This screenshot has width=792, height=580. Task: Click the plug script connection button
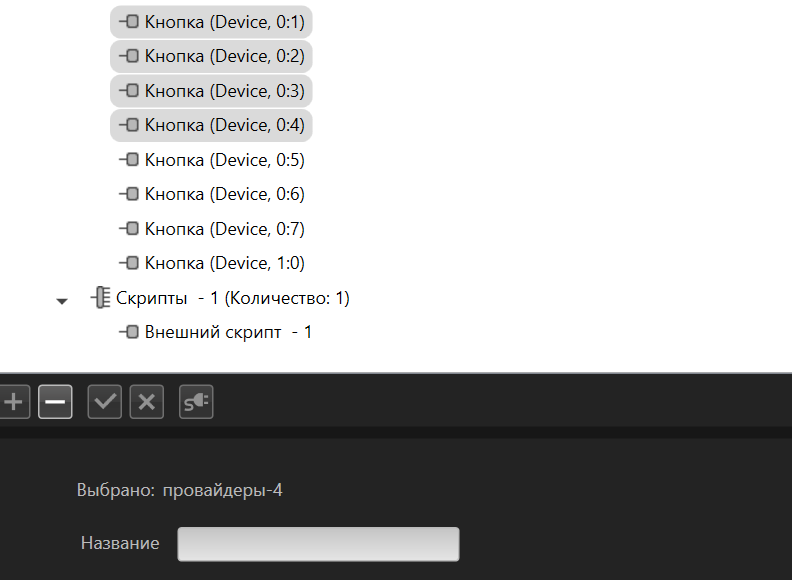pos(196,402)
